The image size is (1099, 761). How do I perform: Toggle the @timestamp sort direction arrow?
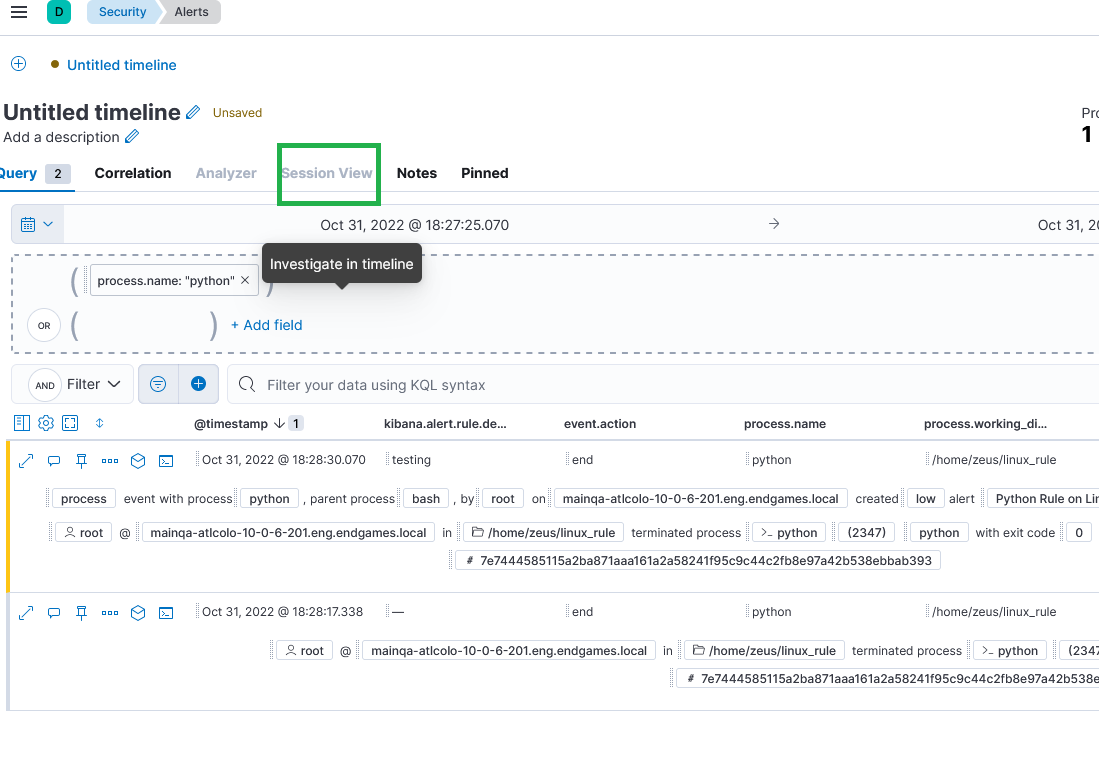click(280, 423)
